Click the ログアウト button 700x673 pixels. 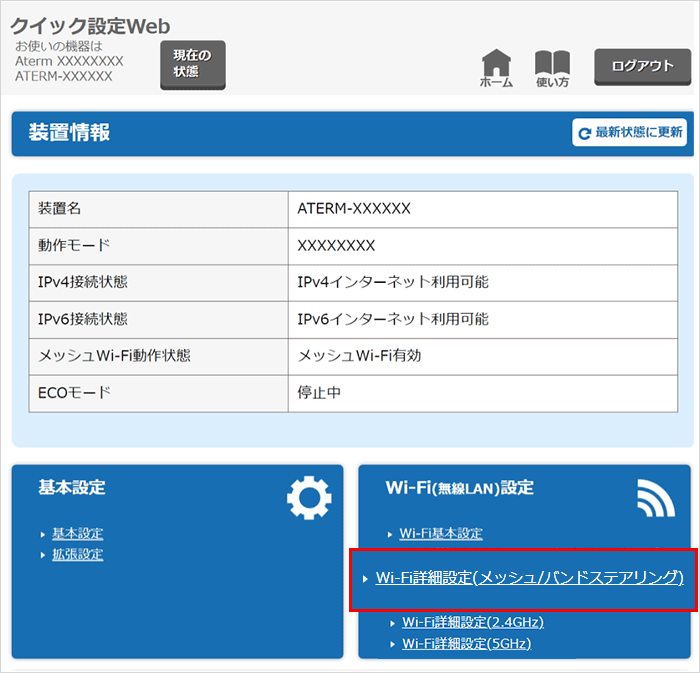click(642, 66)
